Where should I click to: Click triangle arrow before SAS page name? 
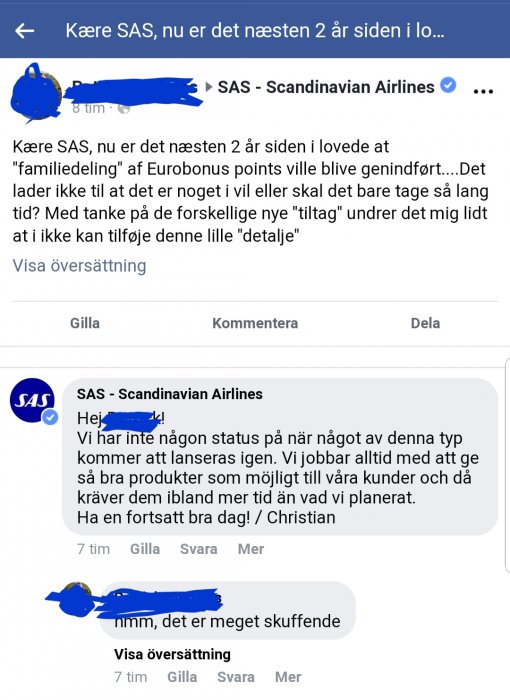coord(209,87)
